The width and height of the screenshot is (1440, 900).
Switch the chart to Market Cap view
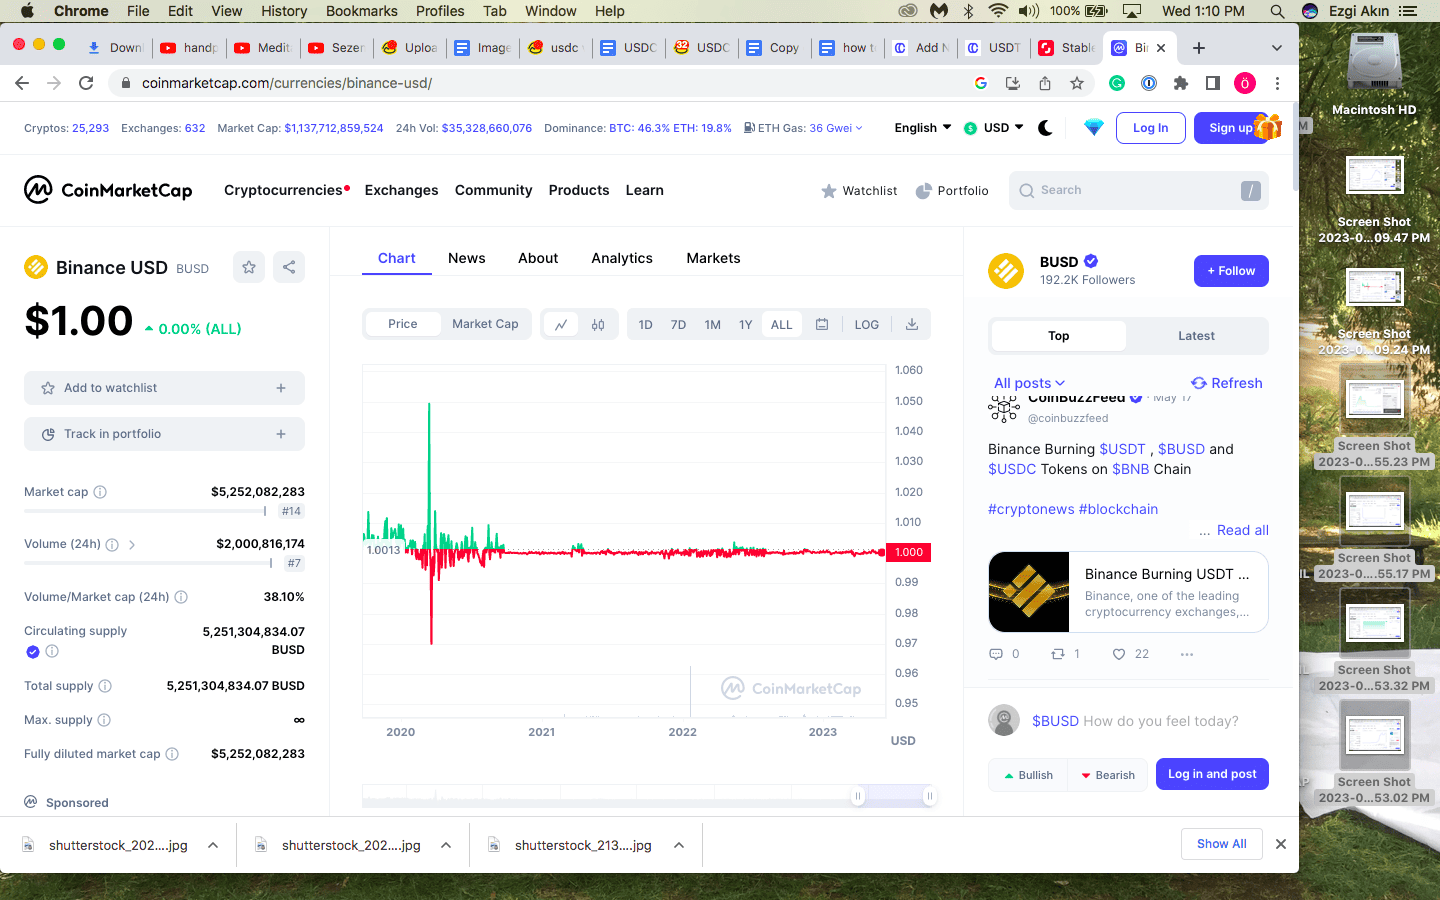click(485, 324)
